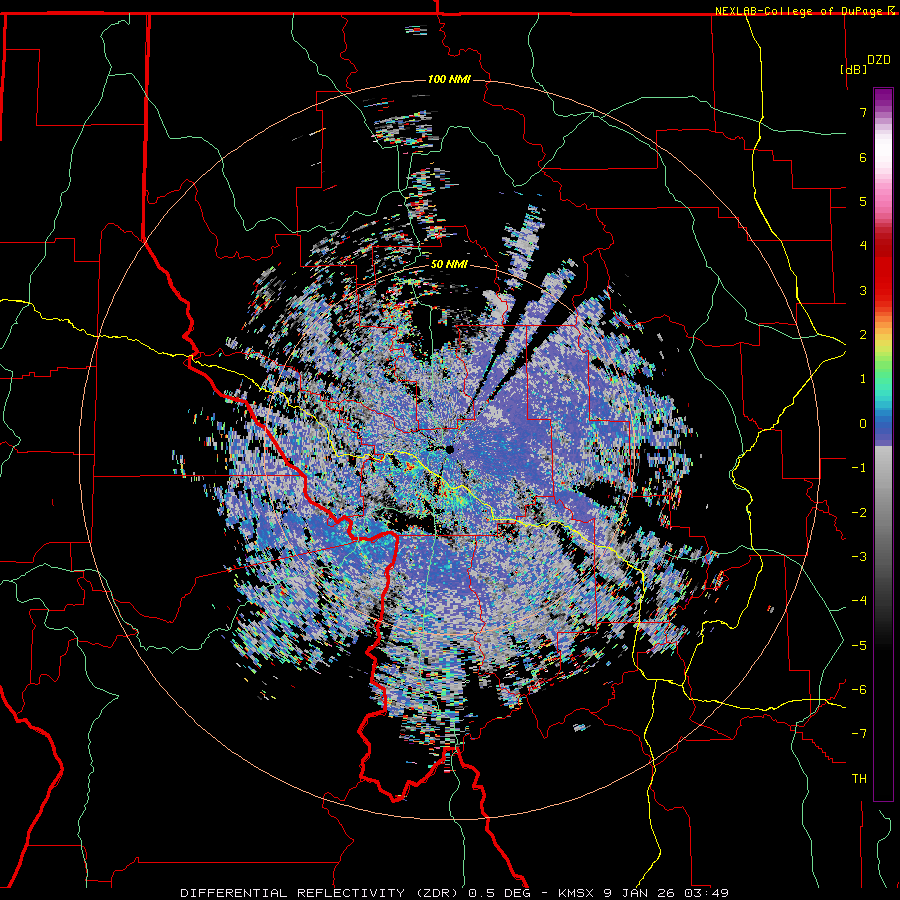
Task: Click the legend value 7
Action: coord(863,112)
